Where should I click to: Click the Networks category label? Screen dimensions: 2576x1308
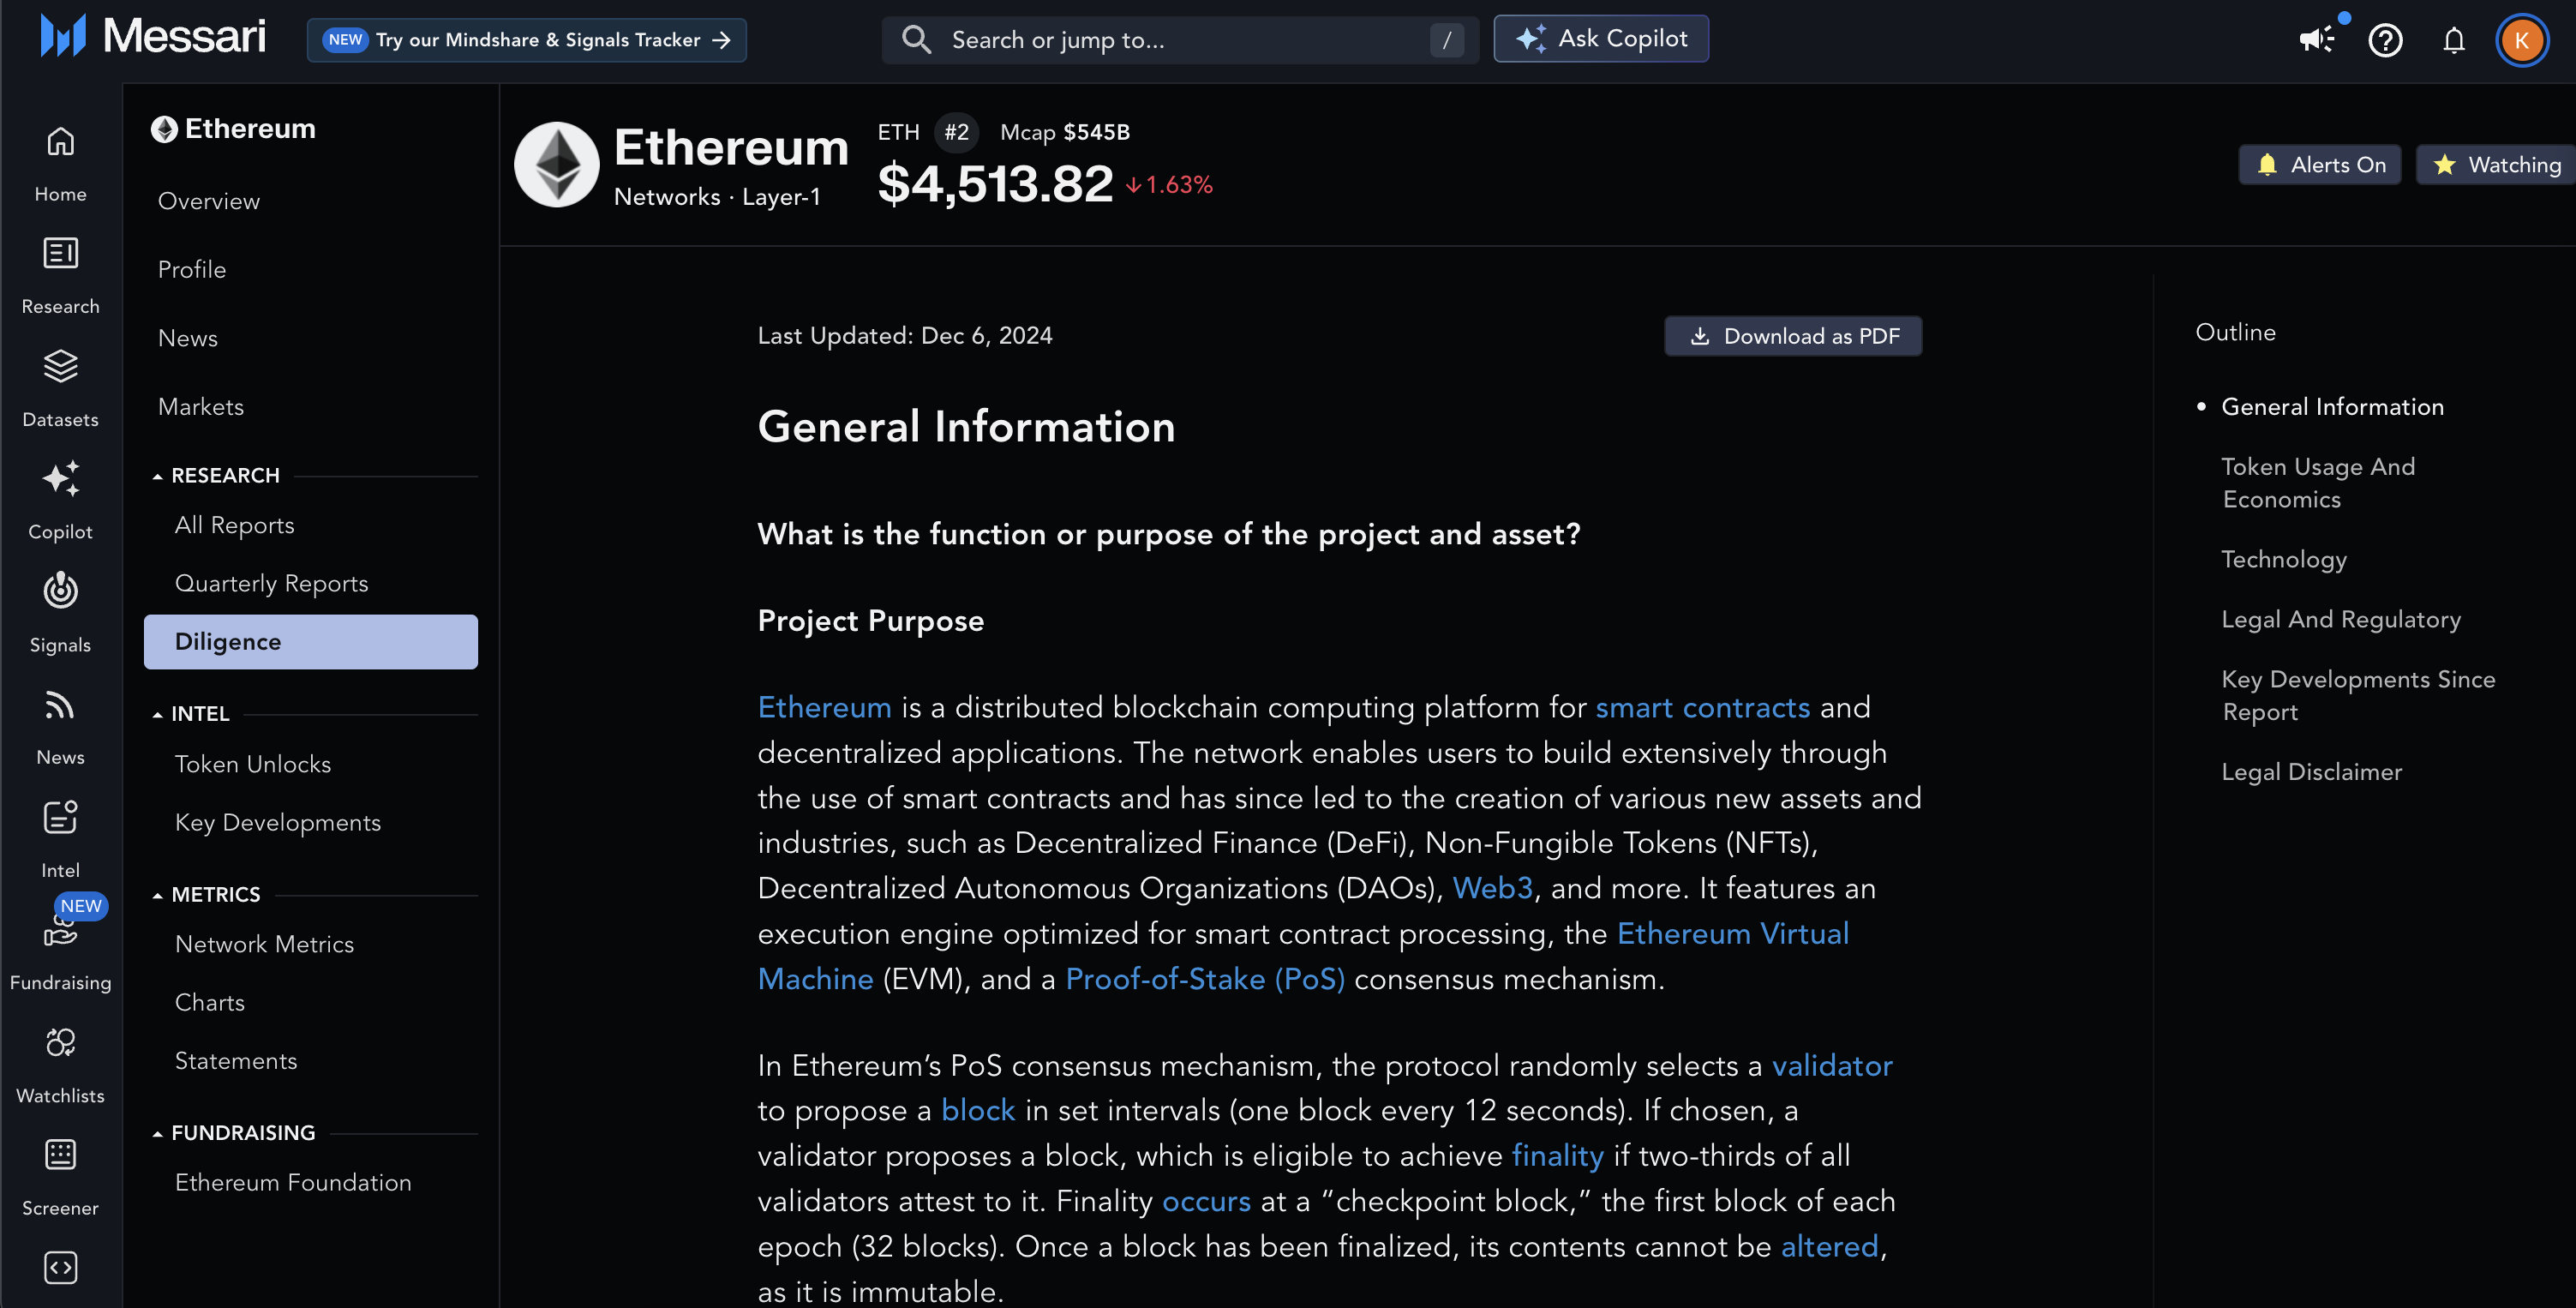click(667, 197)
